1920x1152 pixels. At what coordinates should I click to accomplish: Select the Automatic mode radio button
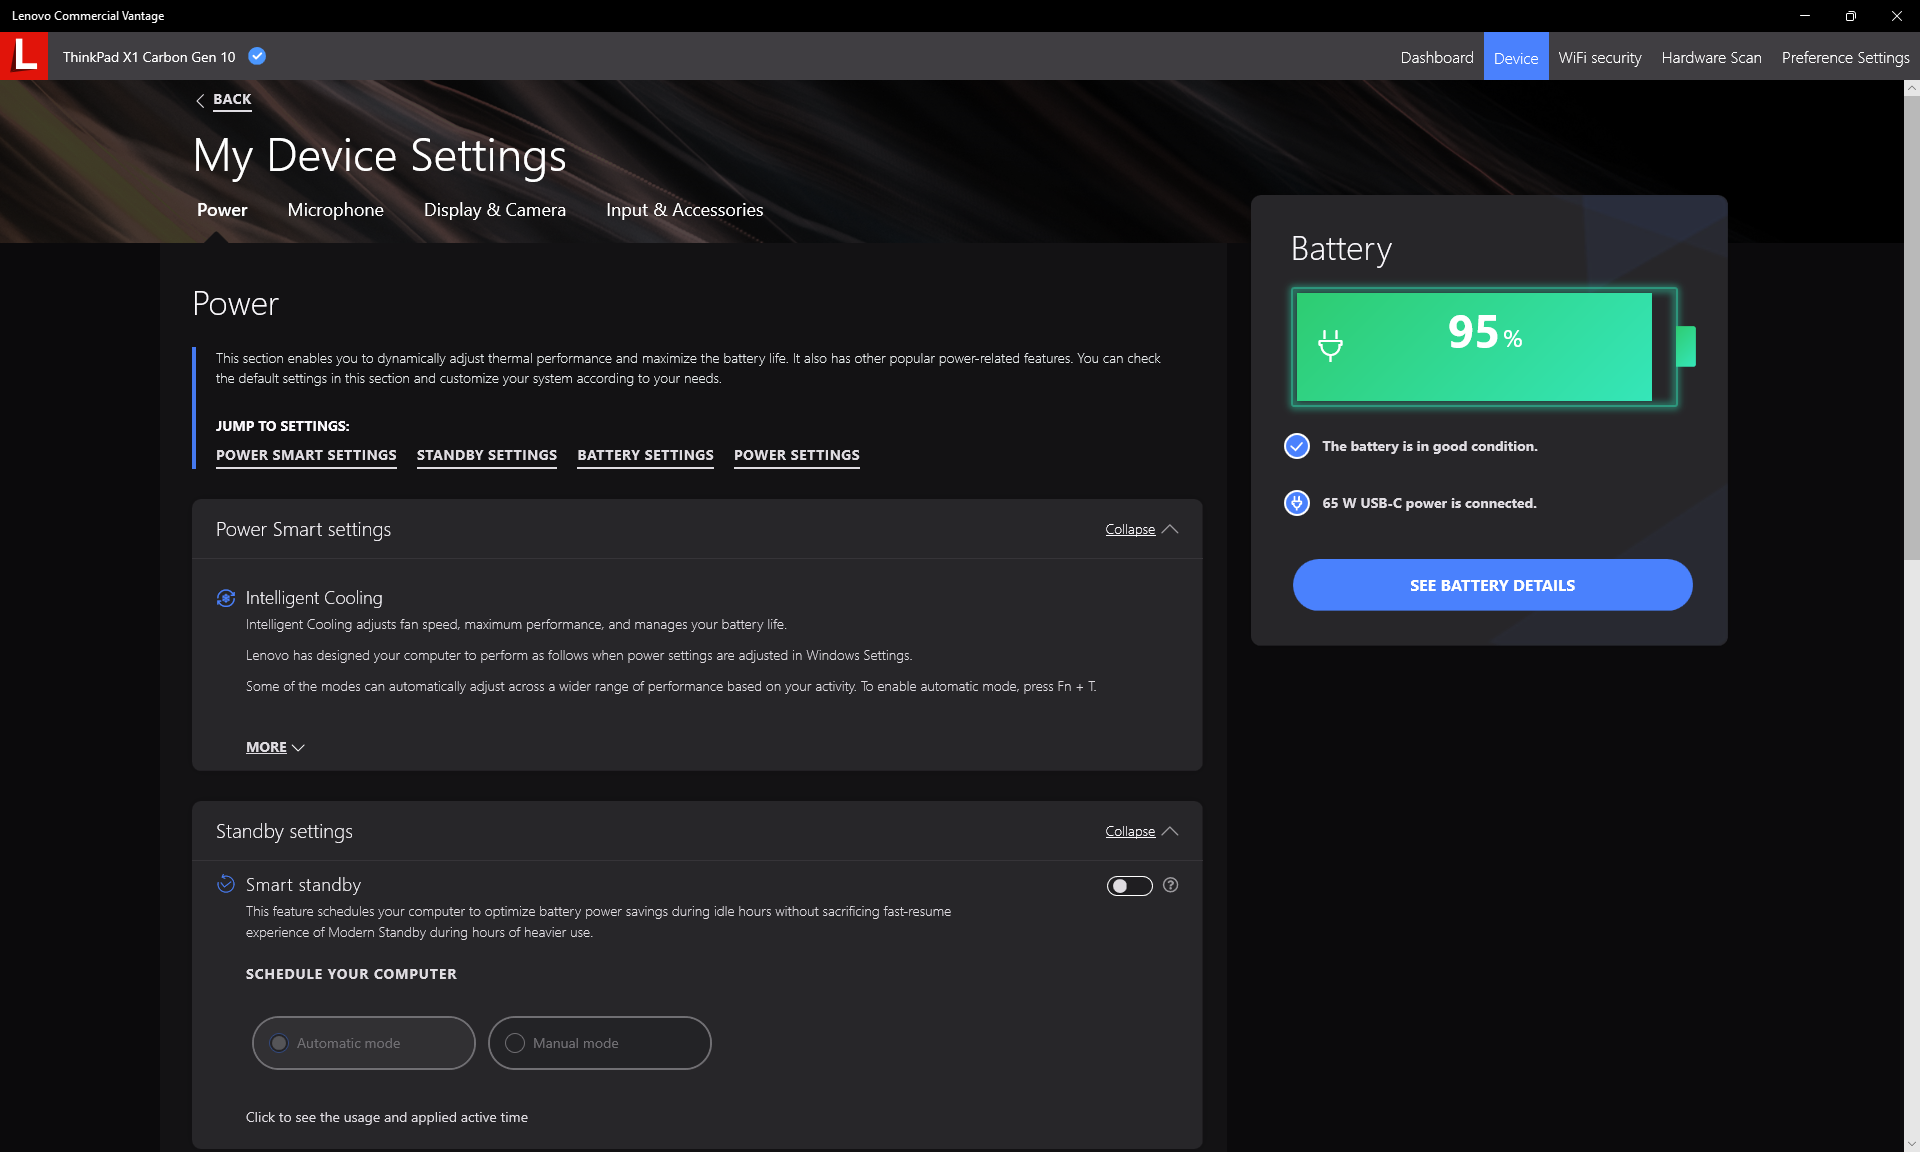click(280, 1043)
